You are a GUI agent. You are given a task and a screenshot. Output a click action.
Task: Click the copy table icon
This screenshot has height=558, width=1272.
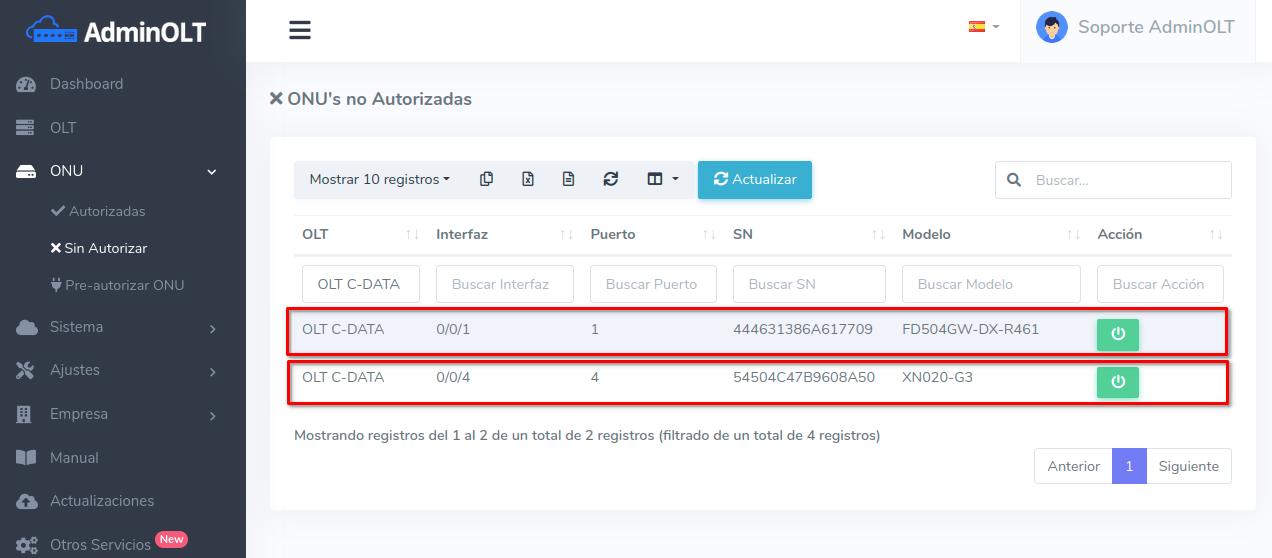tap(486, 179)
